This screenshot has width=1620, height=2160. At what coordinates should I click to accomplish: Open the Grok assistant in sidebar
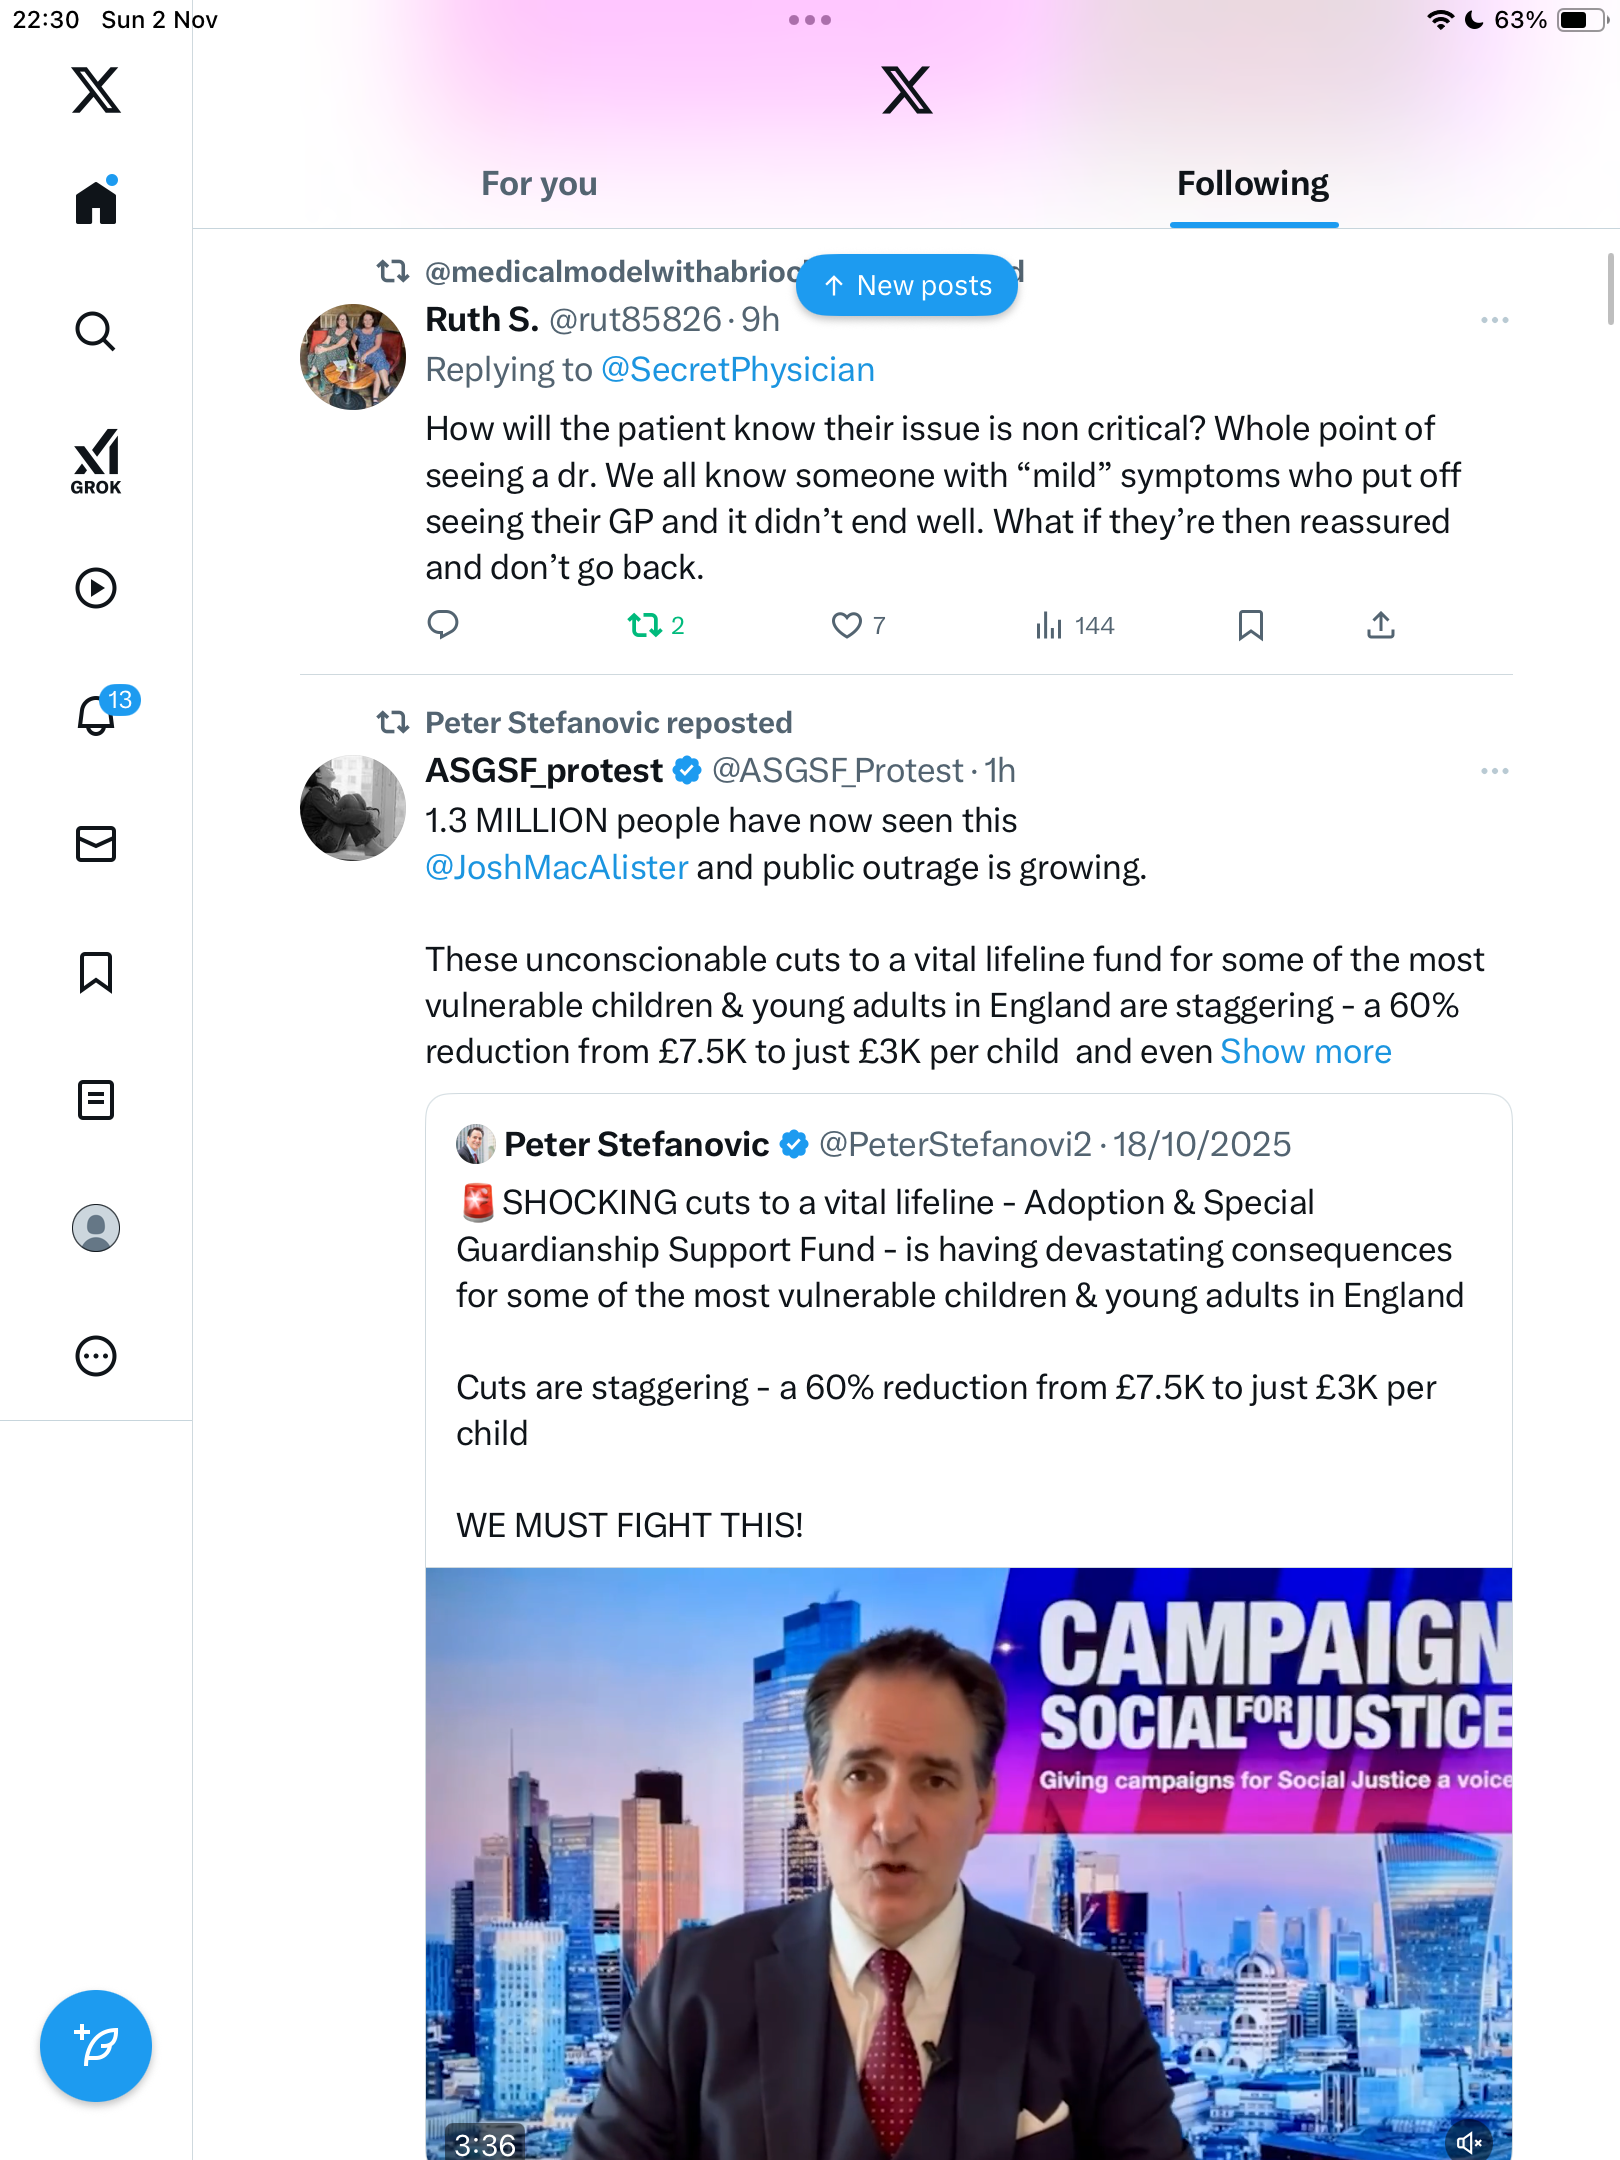click(96, 461)
